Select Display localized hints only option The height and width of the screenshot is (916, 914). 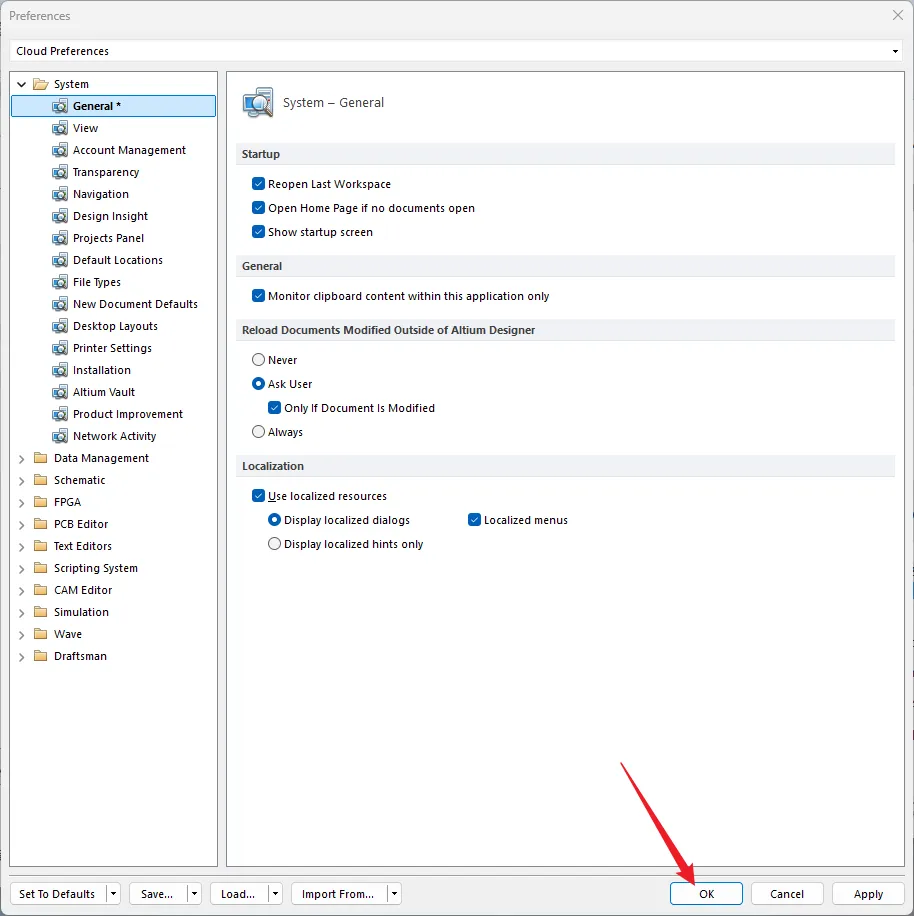click(x=274, y=544)
